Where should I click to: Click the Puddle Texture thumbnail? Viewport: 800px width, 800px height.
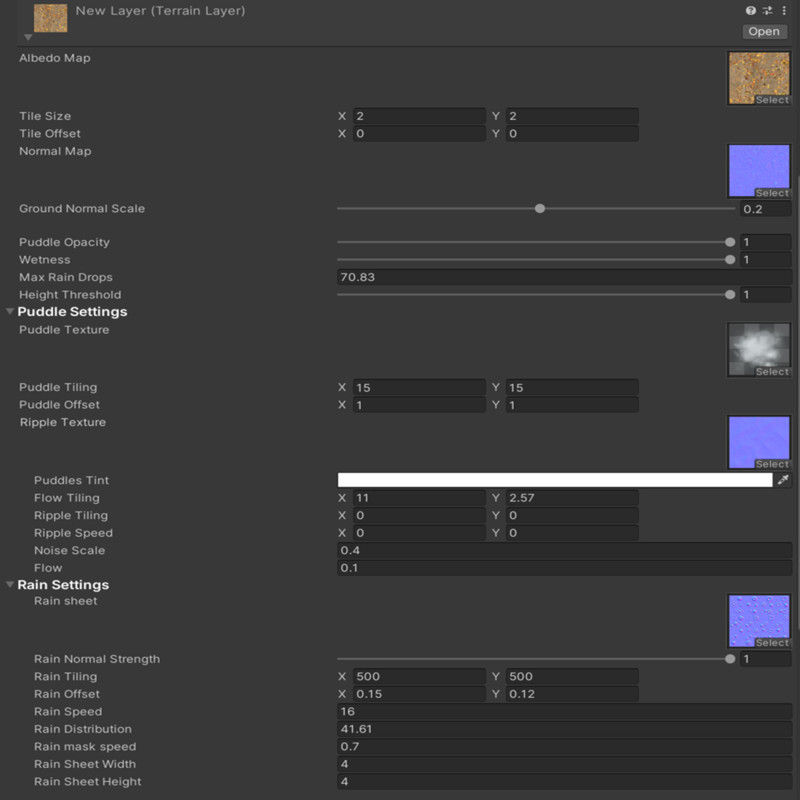pos(759,349)
